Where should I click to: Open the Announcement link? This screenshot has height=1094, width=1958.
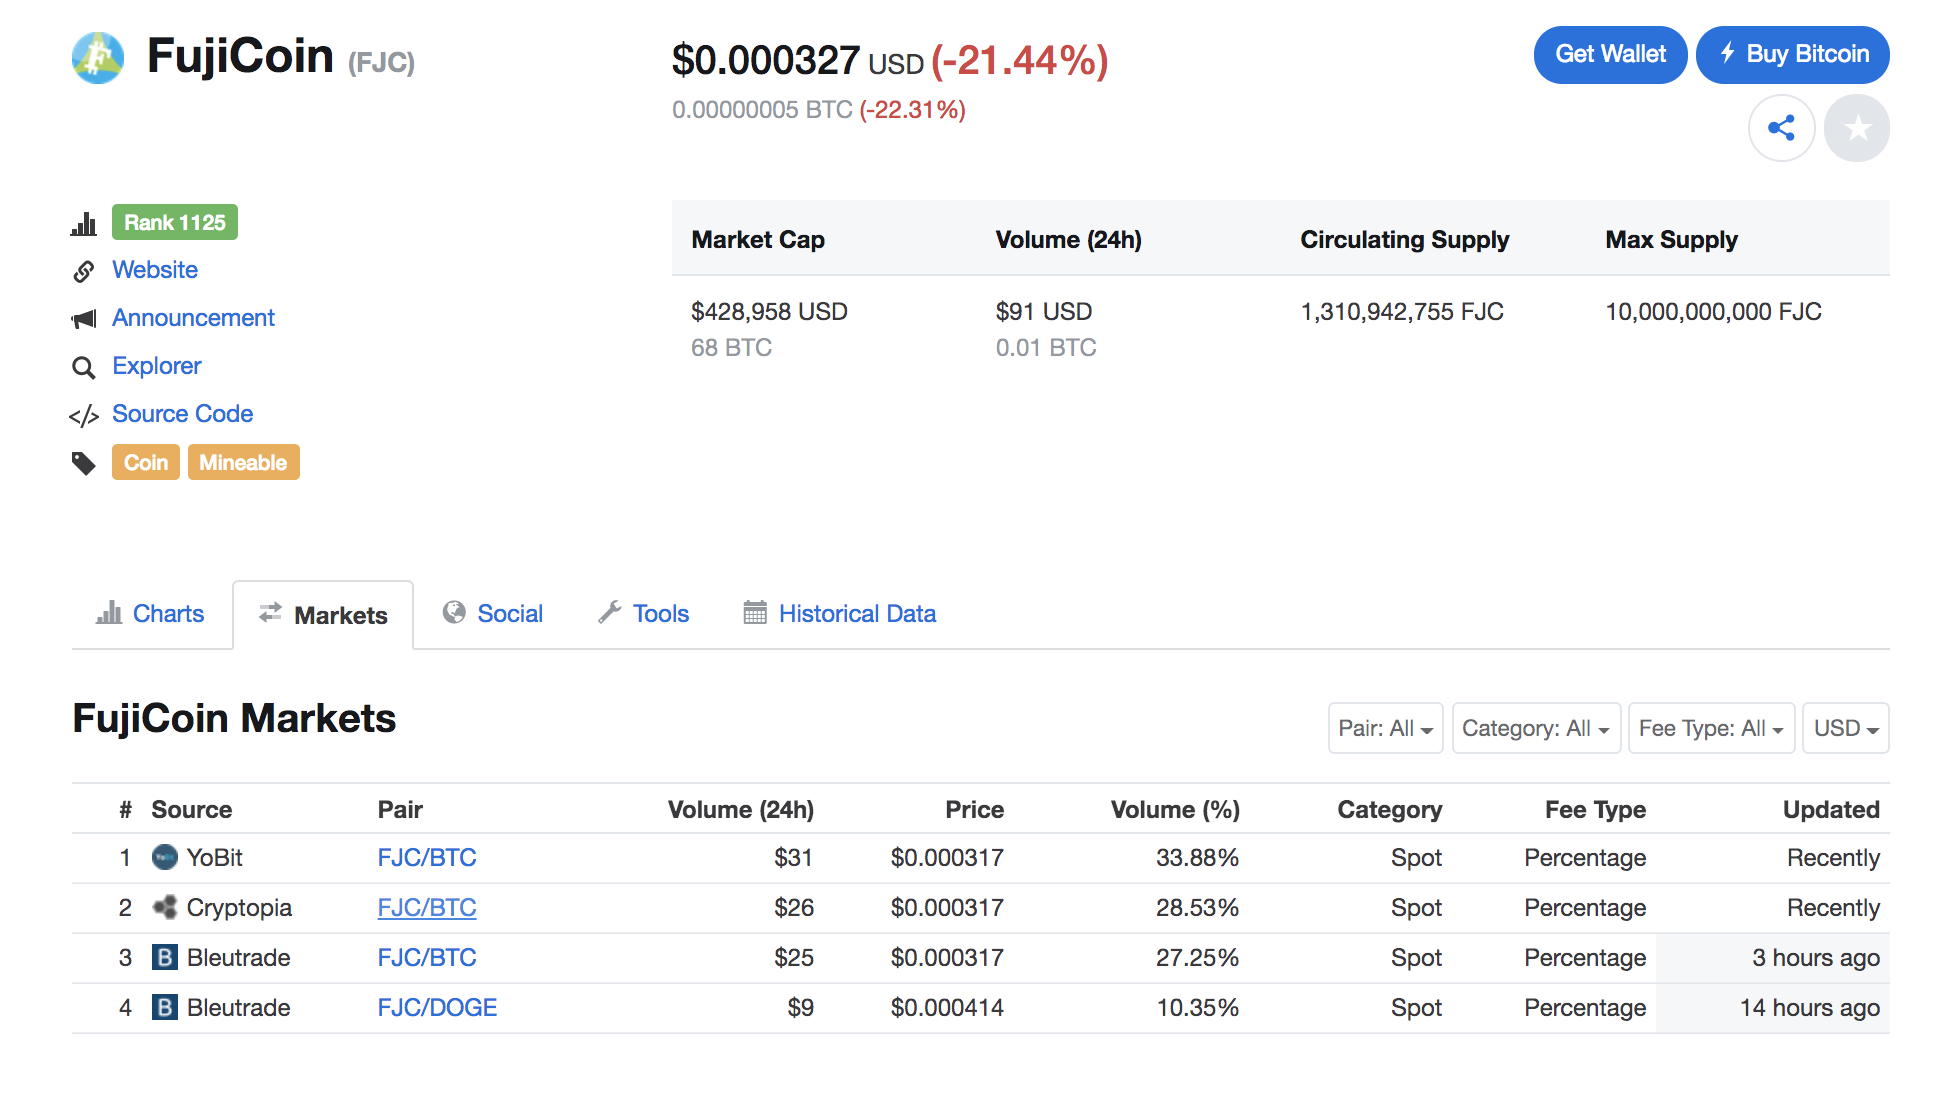[x=193, y=318]
